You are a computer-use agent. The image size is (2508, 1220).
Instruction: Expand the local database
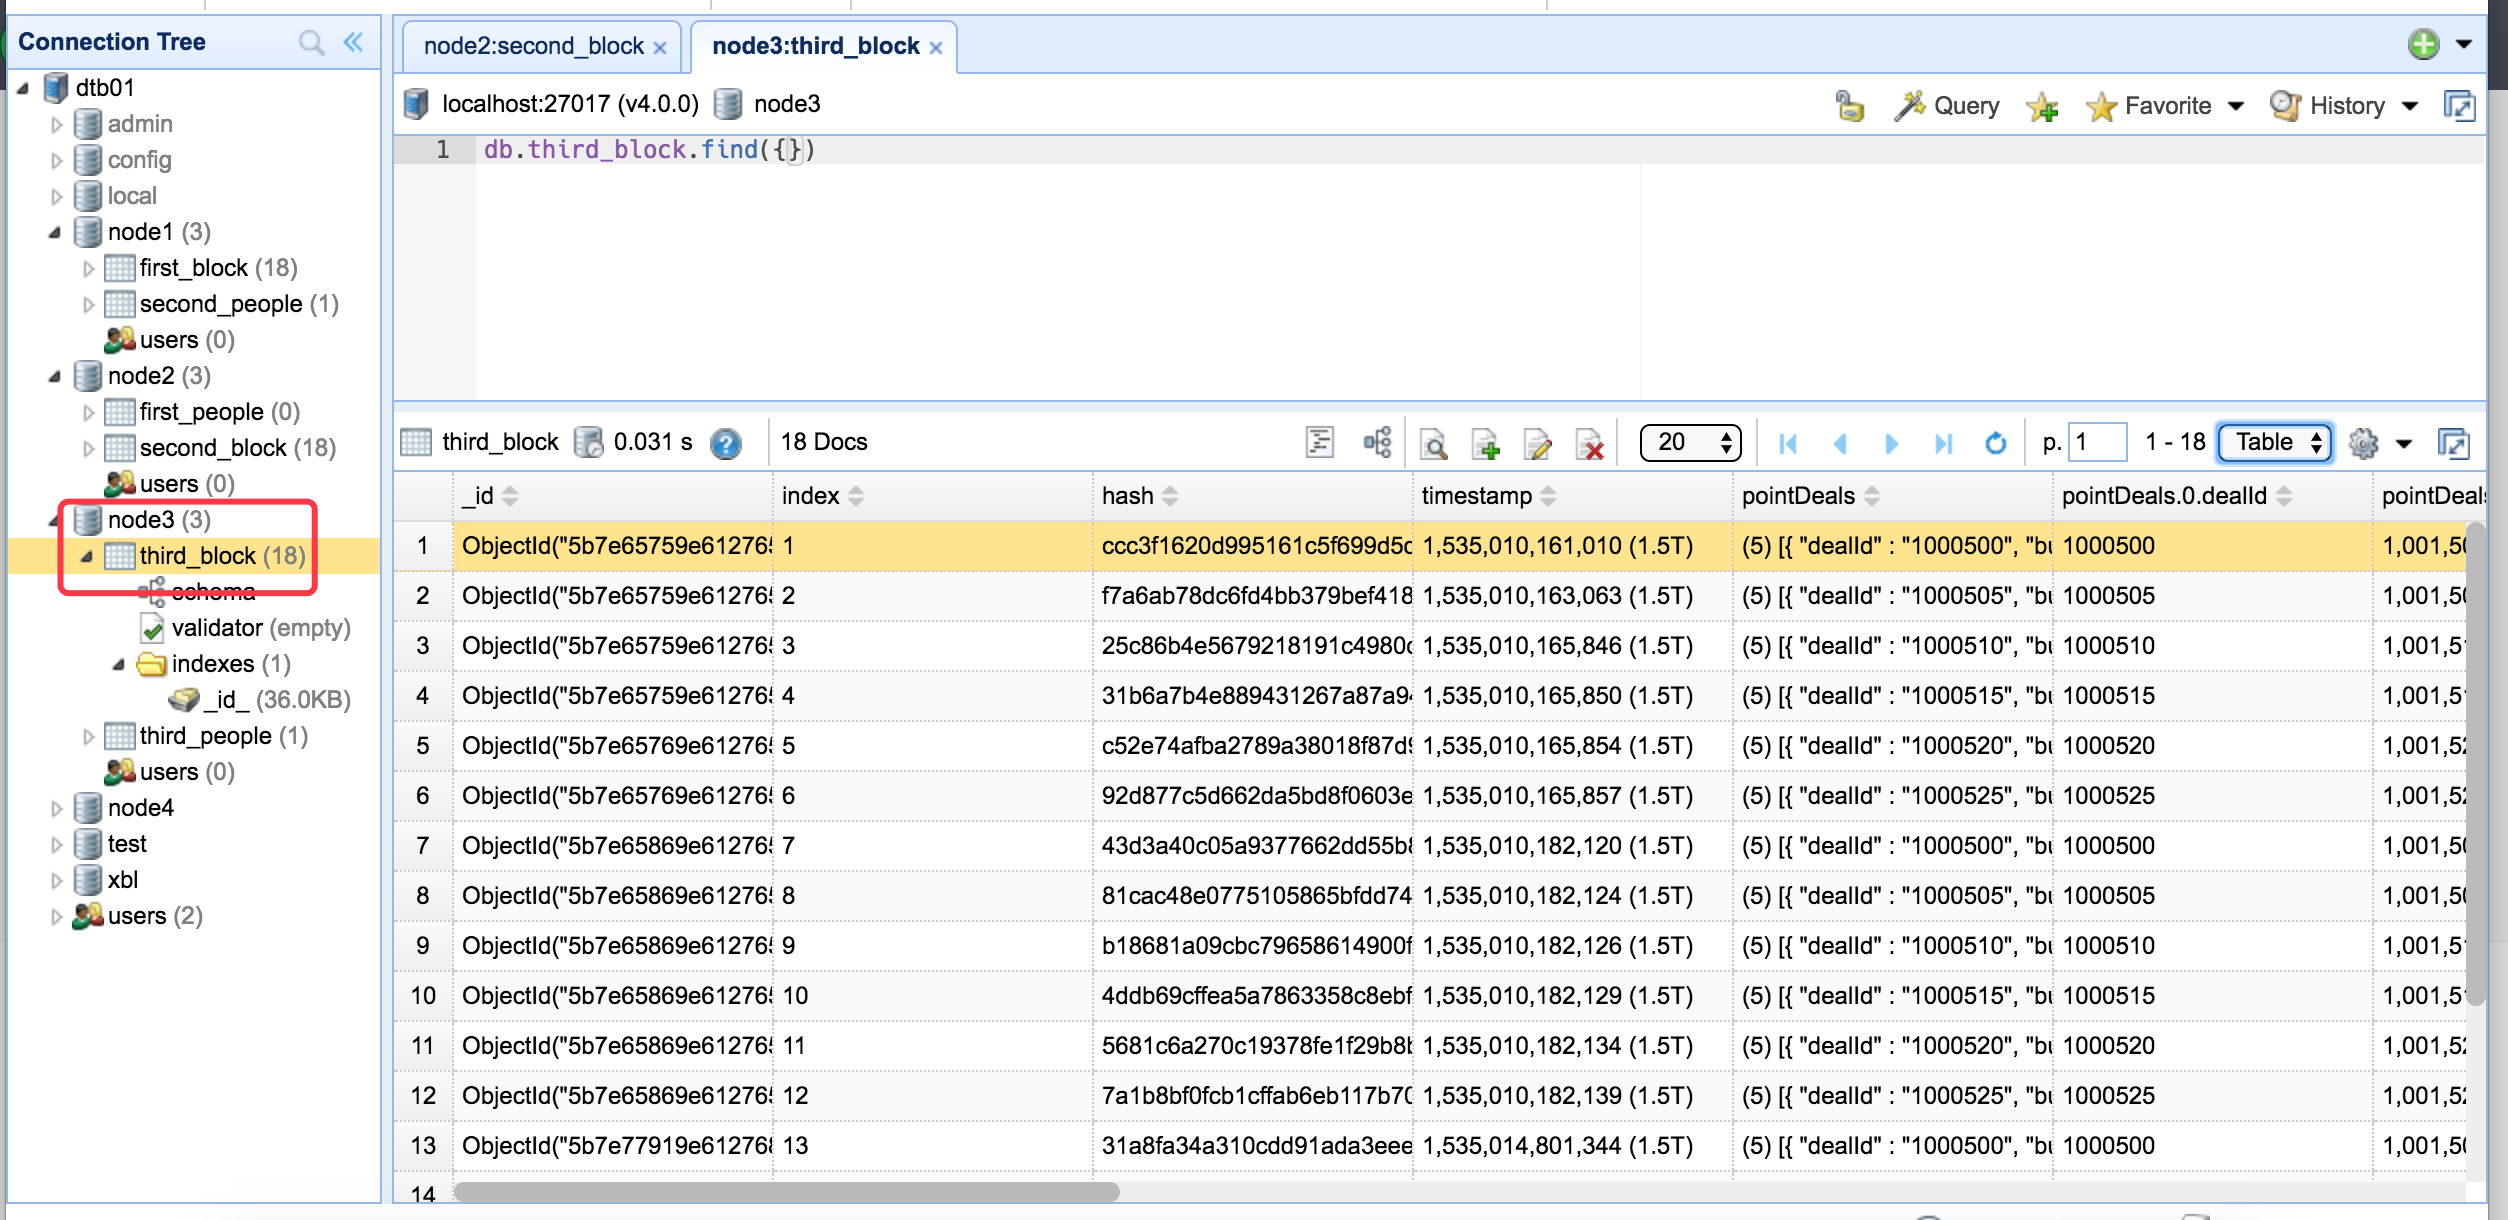click(56, 197)
